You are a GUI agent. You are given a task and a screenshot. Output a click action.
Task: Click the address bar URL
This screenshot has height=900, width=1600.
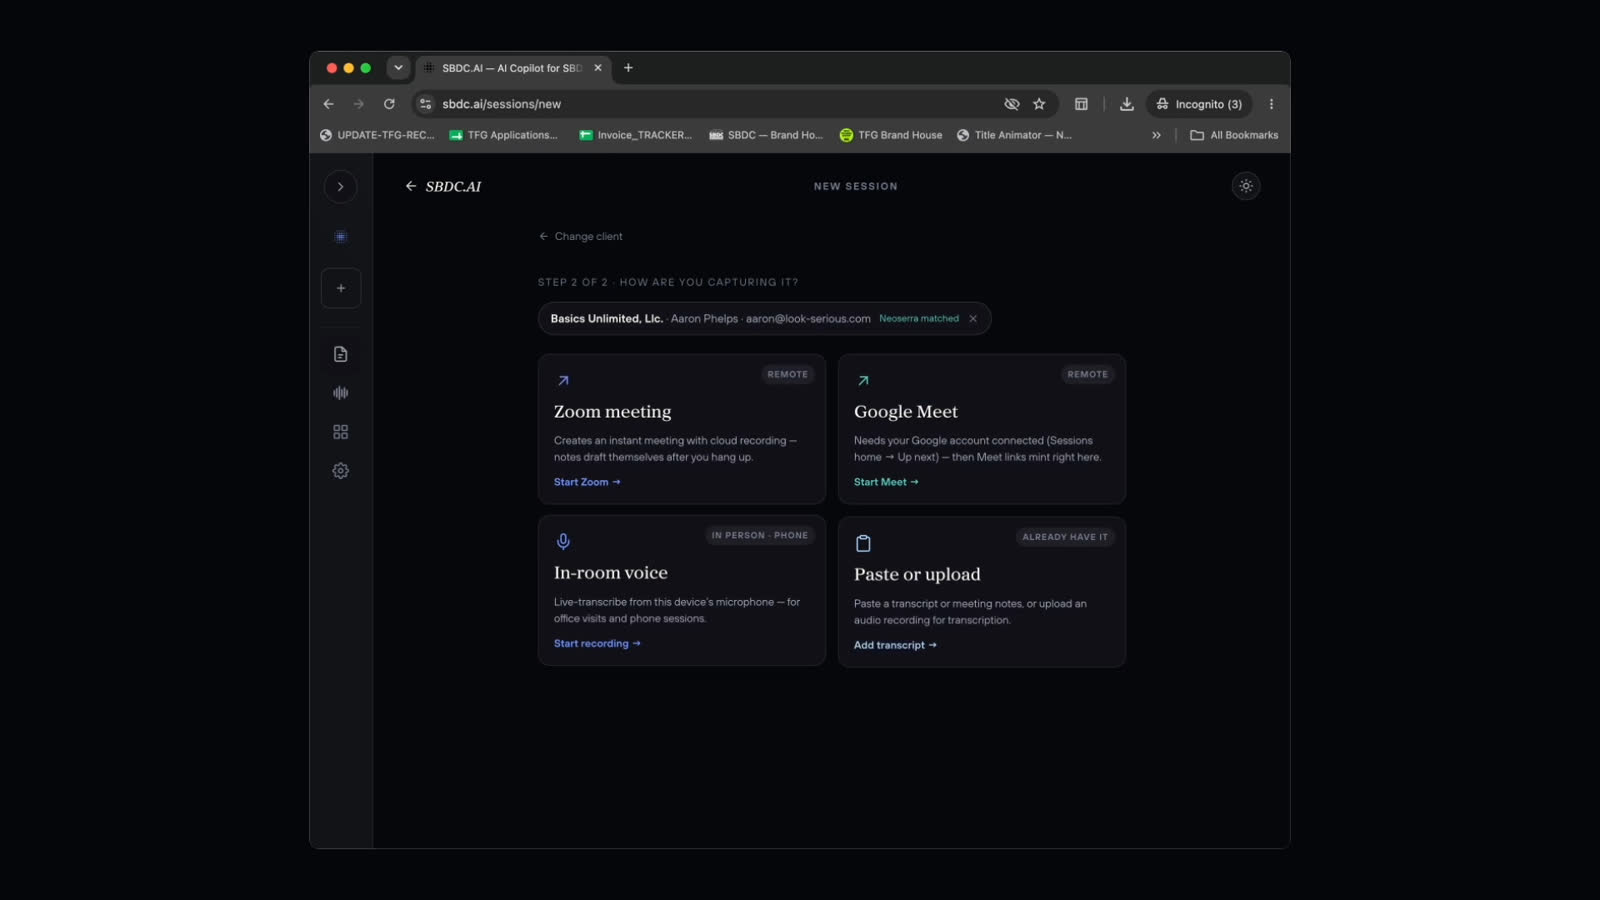pyautogui.click(x=502, y=104)
